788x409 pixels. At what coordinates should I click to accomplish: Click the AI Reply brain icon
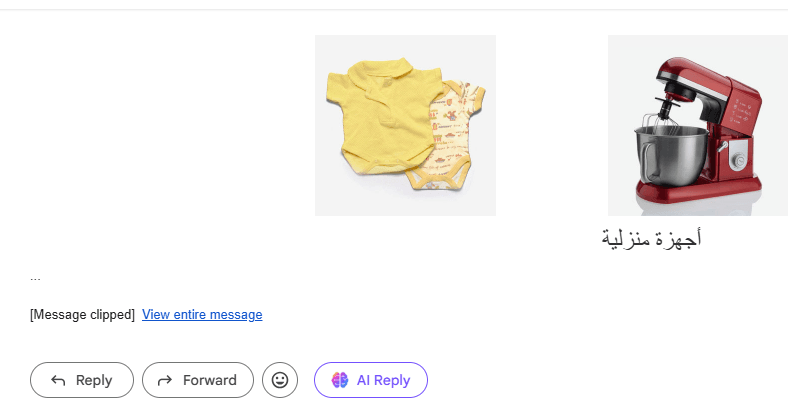pos(340,380)
